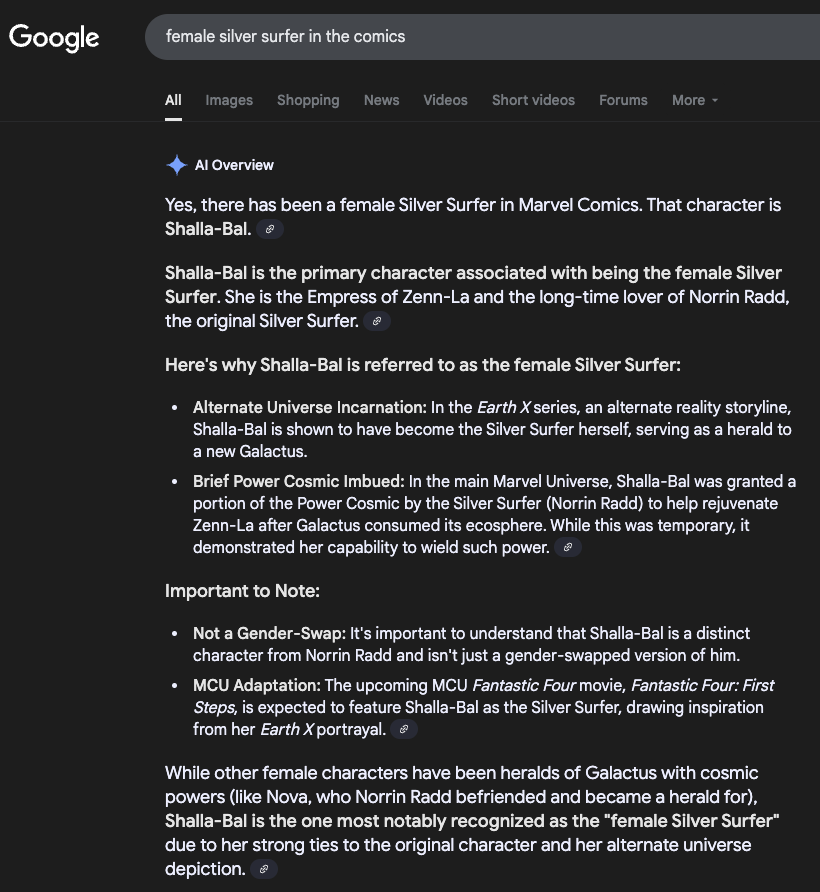Switch to the Short videos tab
Viewport: 820px width, 892px height.
pyautogui.click(x=533, y=100)
